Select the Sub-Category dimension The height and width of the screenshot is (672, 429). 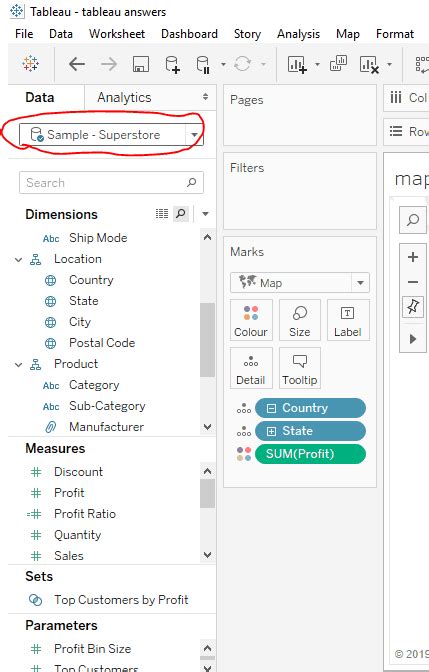107,406
